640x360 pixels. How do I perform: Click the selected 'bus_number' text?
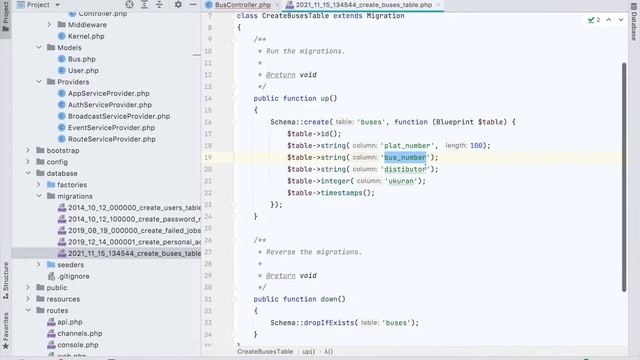click(x=405, y=157)
